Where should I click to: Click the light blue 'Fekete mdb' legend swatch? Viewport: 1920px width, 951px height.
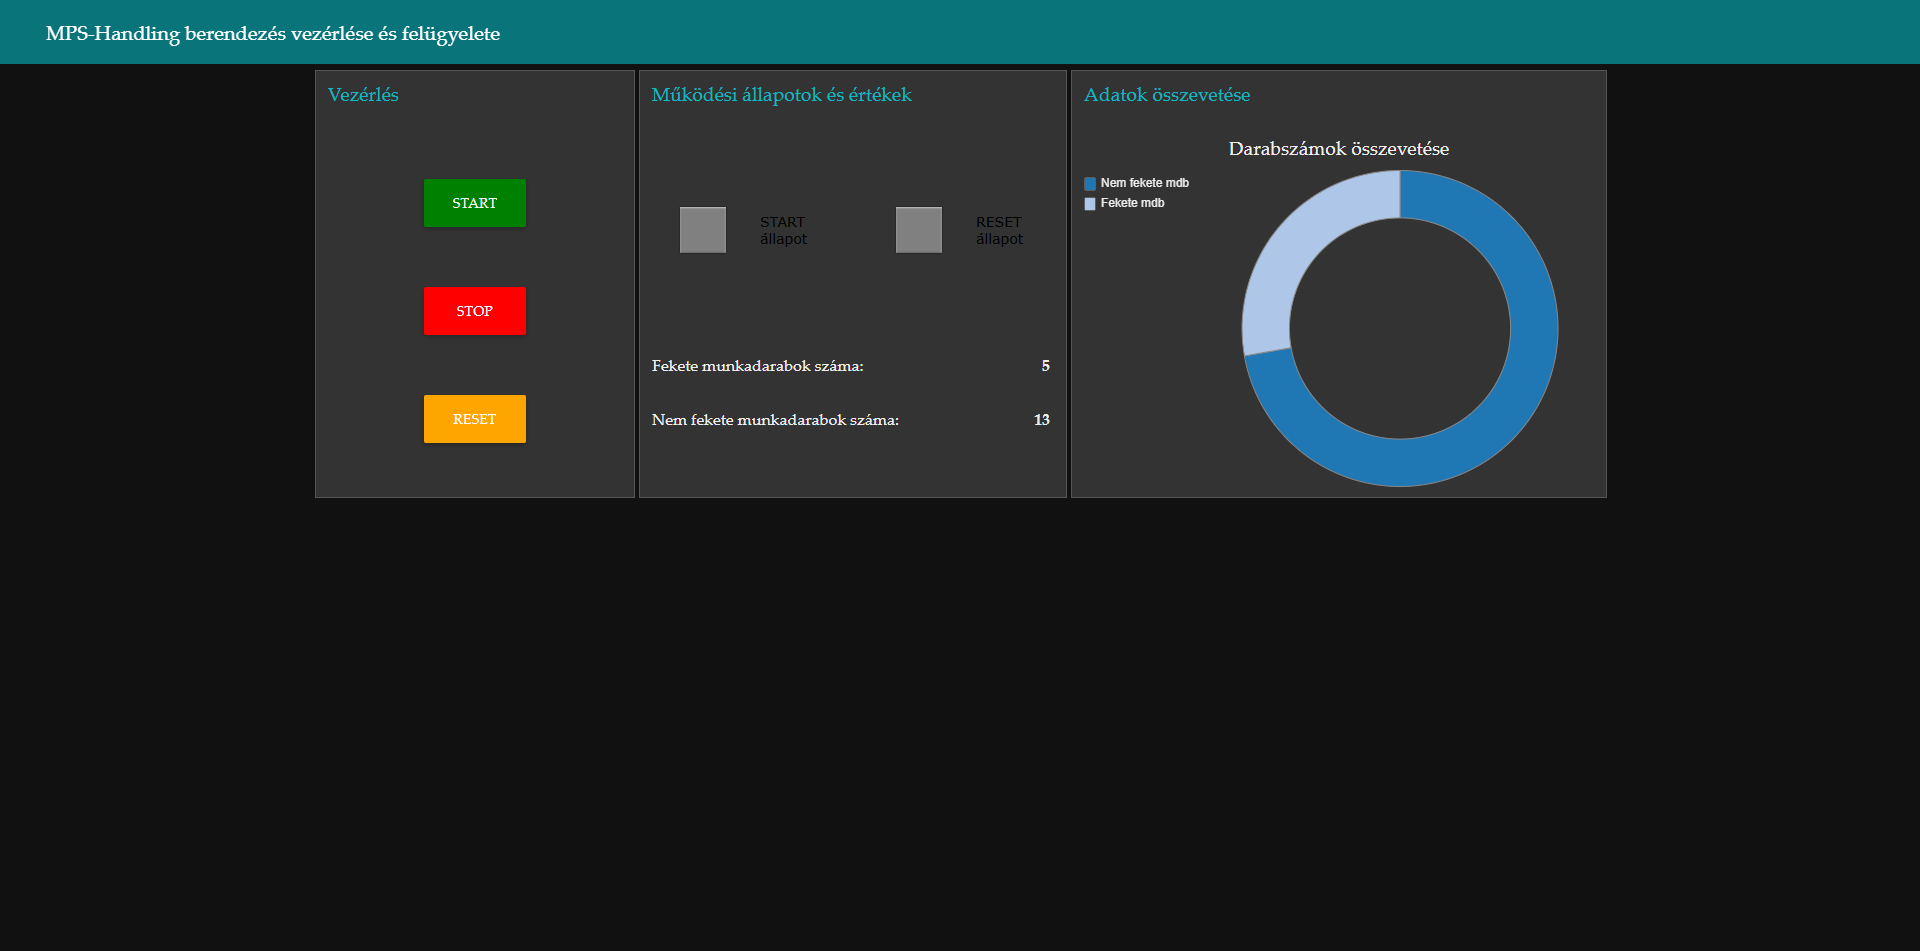point(1090,204)
